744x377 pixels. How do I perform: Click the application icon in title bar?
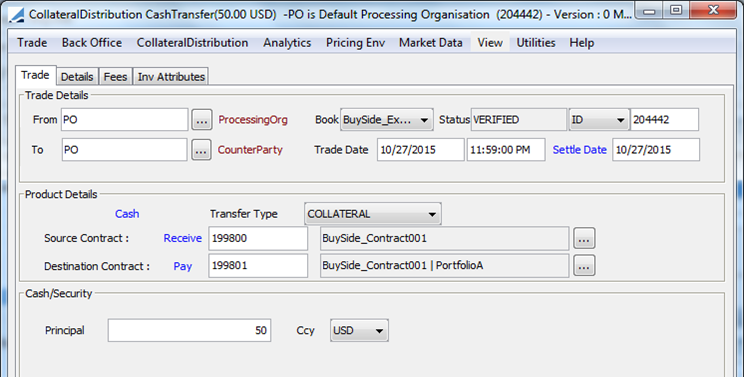tap(17, 15)
